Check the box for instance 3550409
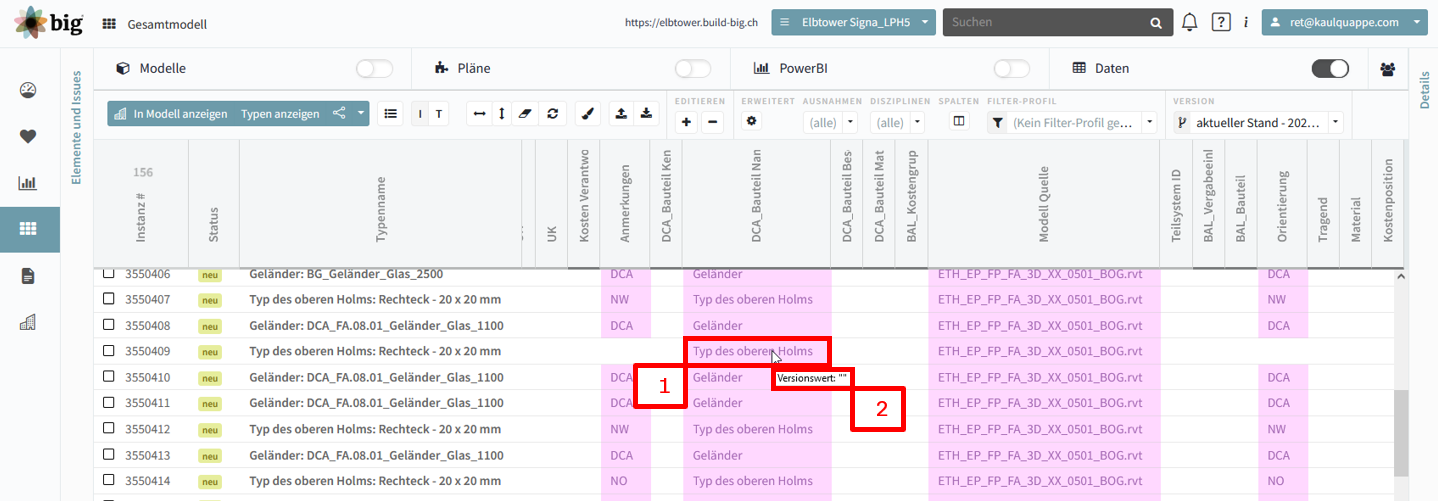 click(x=109, y=351)
